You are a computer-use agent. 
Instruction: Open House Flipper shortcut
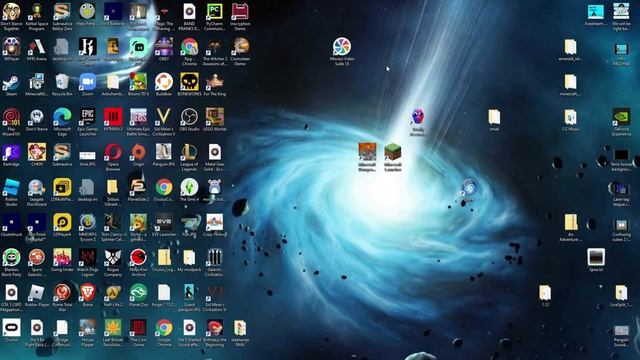point(87,328)
